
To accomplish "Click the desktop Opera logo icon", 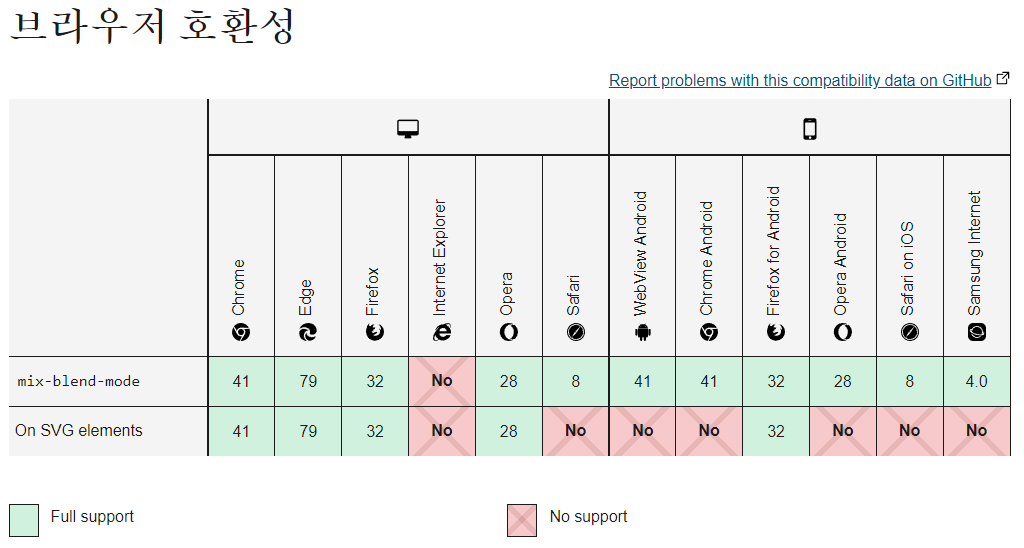I will 509,333.
